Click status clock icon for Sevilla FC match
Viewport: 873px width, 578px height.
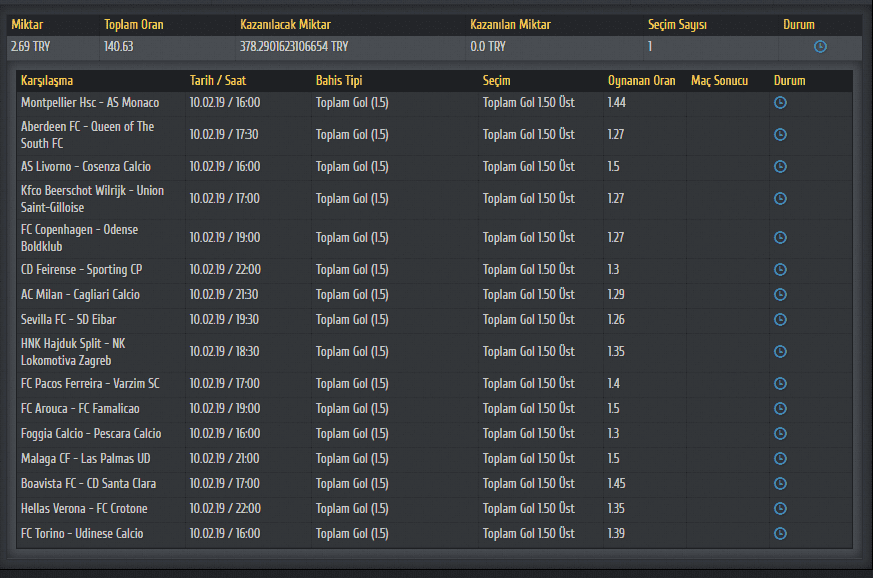781,320
